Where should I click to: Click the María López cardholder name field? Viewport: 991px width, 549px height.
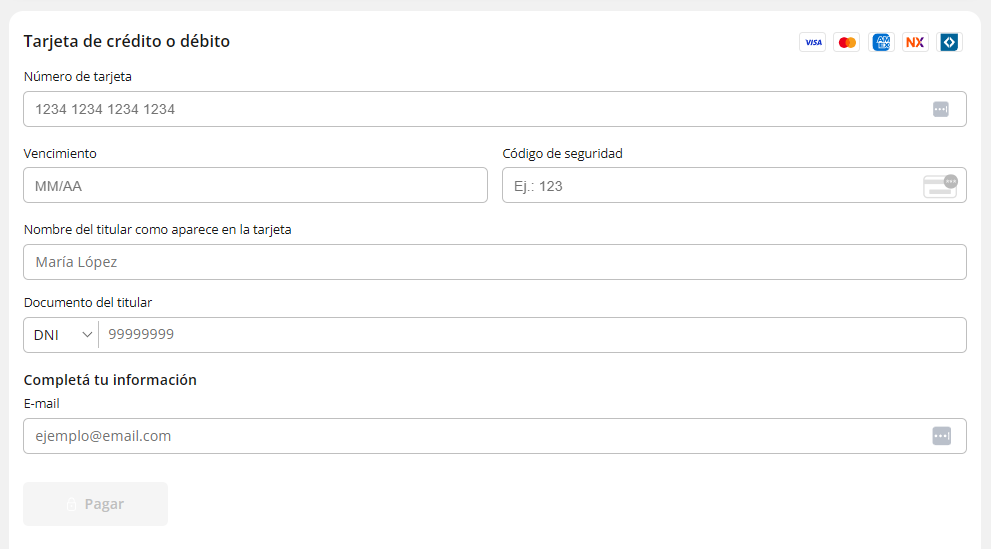pos(495,262)
